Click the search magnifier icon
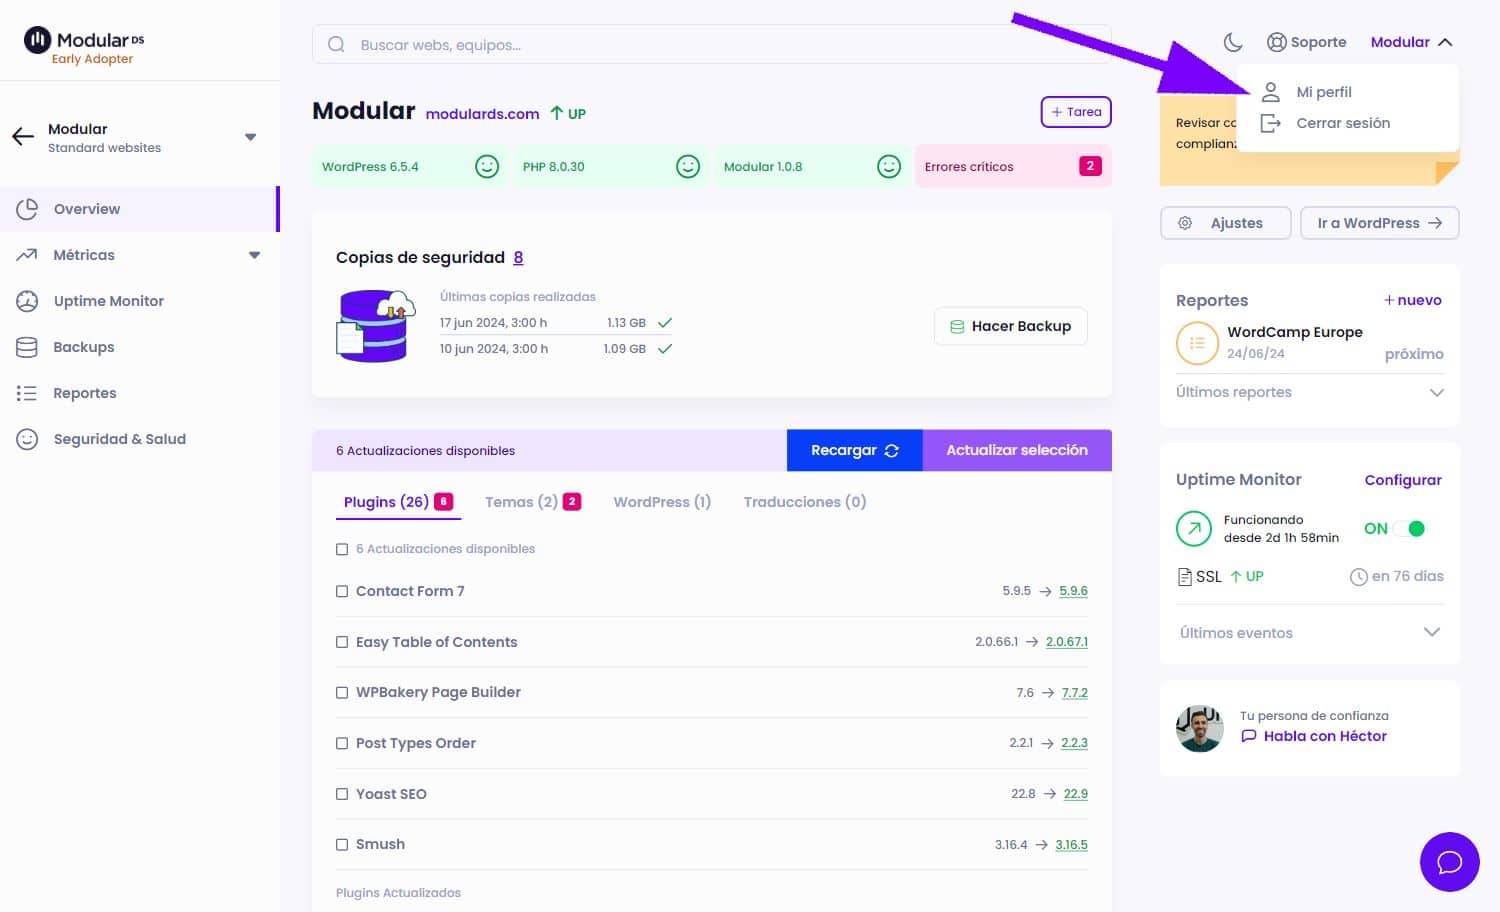1500x912 pixels. [x=336, y=45]
